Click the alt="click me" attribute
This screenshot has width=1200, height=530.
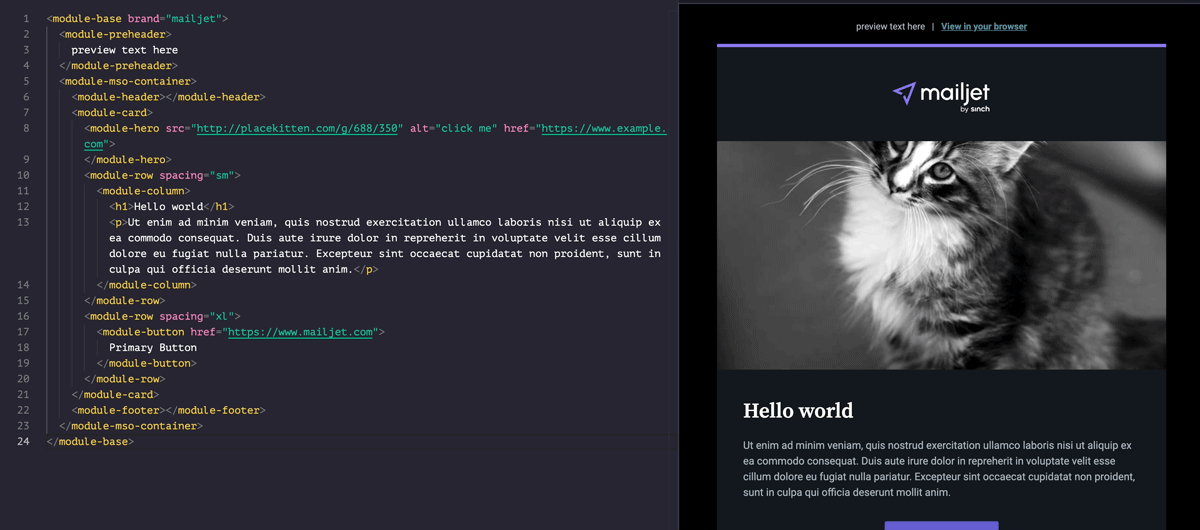coord(452,128)
